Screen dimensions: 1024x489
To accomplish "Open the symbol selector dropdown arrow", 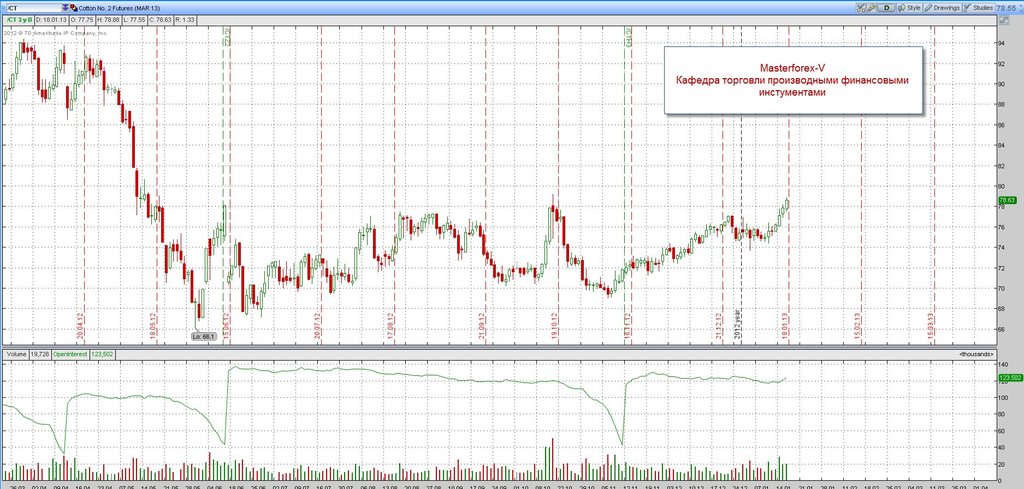I will [63, 8].
